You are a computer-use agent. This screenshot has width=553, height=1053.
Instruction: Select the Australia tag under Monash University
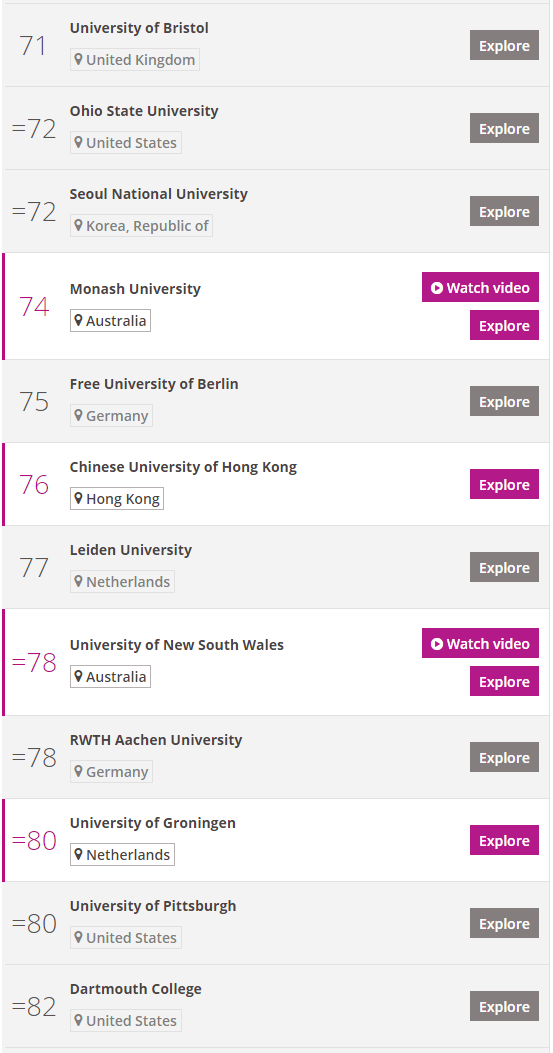coord(110,321)
